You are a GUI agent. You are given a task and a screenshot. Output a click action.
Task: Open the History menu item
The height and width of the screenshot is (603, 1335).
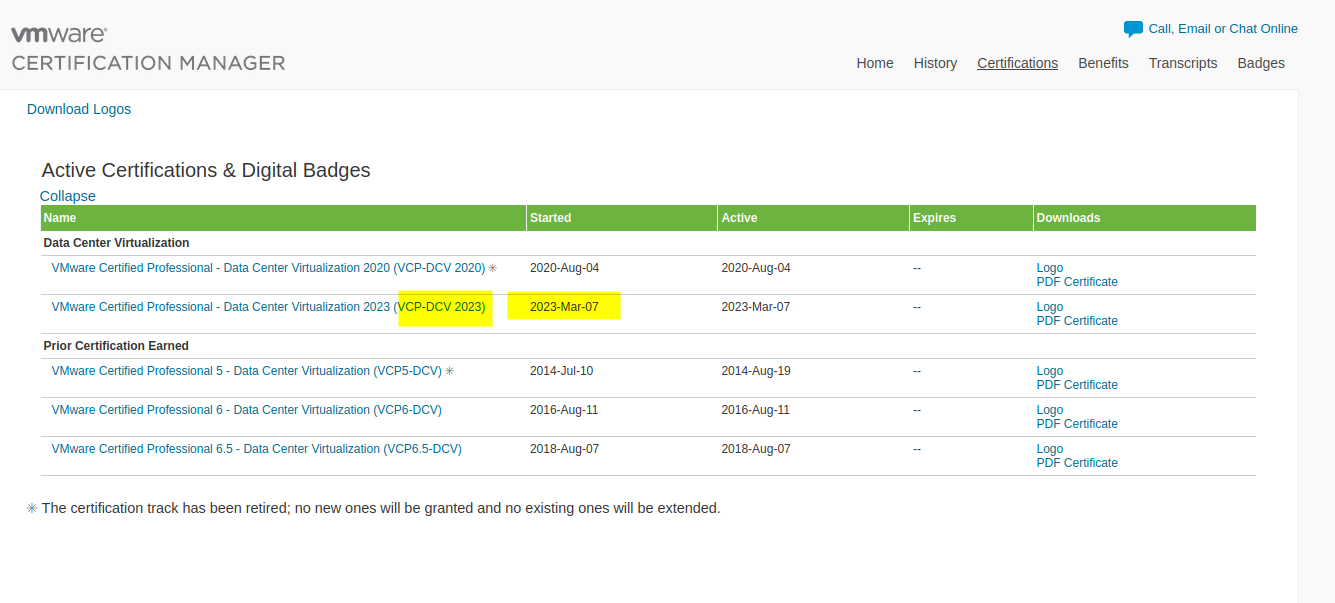pyautogui.click(x=935, y=63)
